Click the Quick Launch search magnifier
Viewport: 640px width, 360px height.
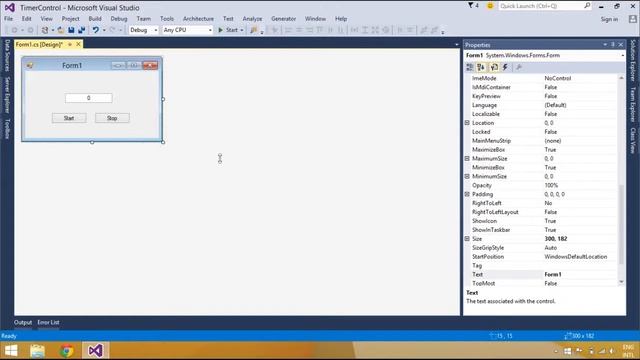587,6
